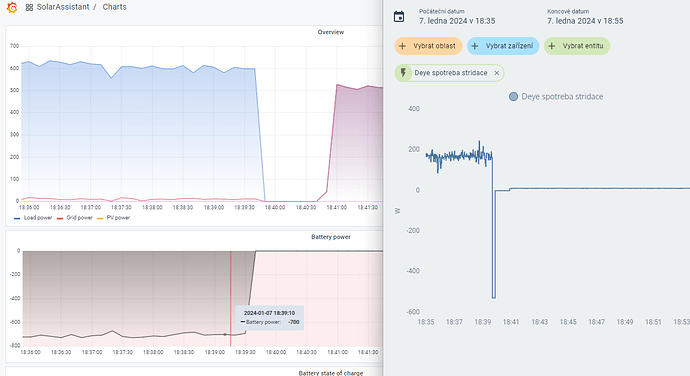Screen dimensions: 690x376
Task: Click the 18:41 label on the Deye chart axis
Action: click(x=511, y=322)
